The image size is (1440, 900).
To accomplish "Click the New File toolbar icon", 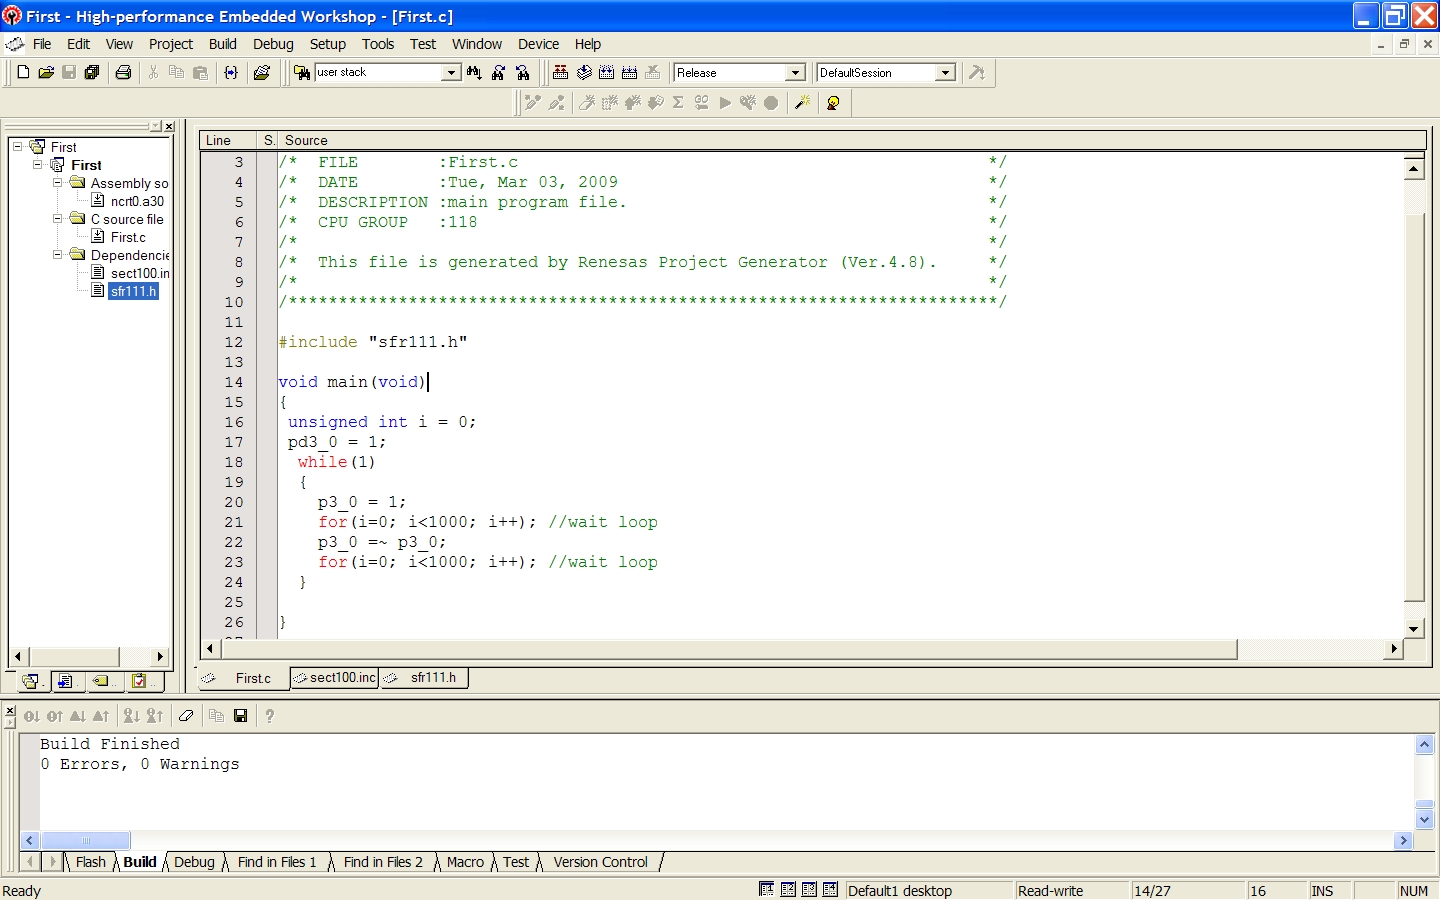I will (x=23, y=72).
